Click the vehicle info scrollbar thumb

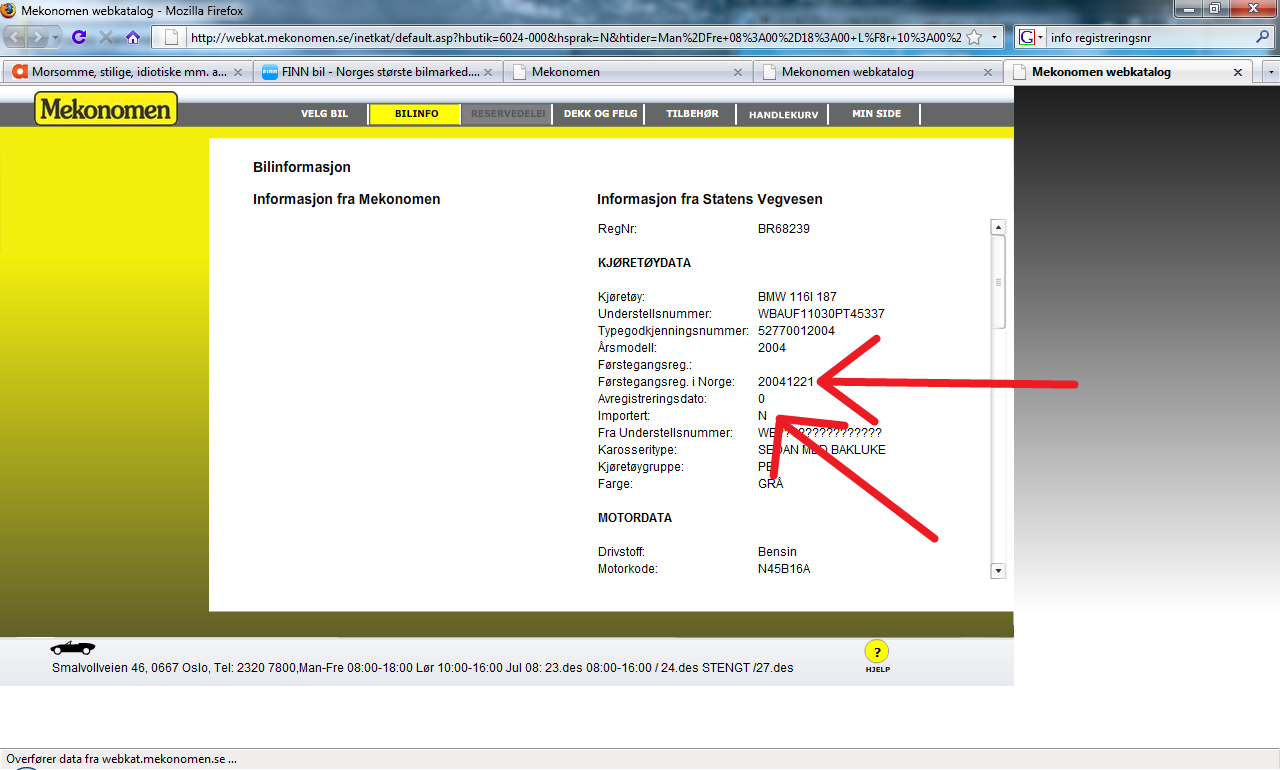(998, 281)
